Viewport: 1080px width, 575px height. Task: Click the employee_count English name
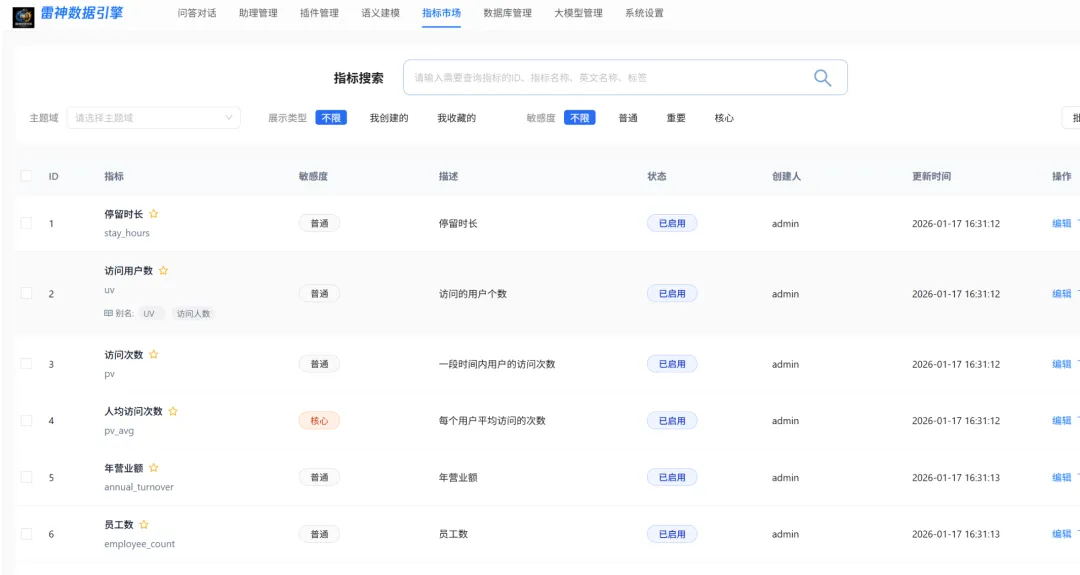pyautogui.click(x=140, y=544)
